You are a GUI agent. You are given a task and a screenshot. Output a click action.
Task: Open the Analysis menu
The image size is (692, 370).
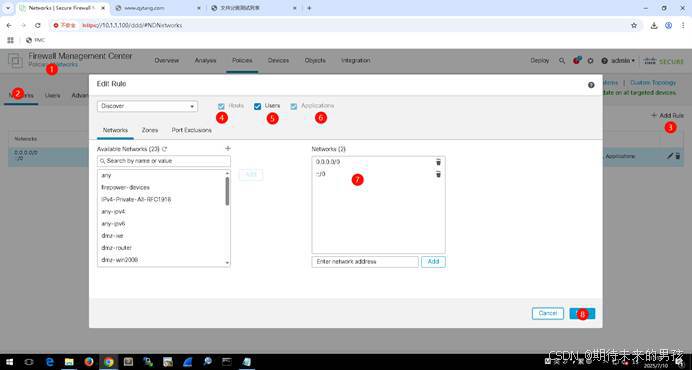[x=205, y=60]
